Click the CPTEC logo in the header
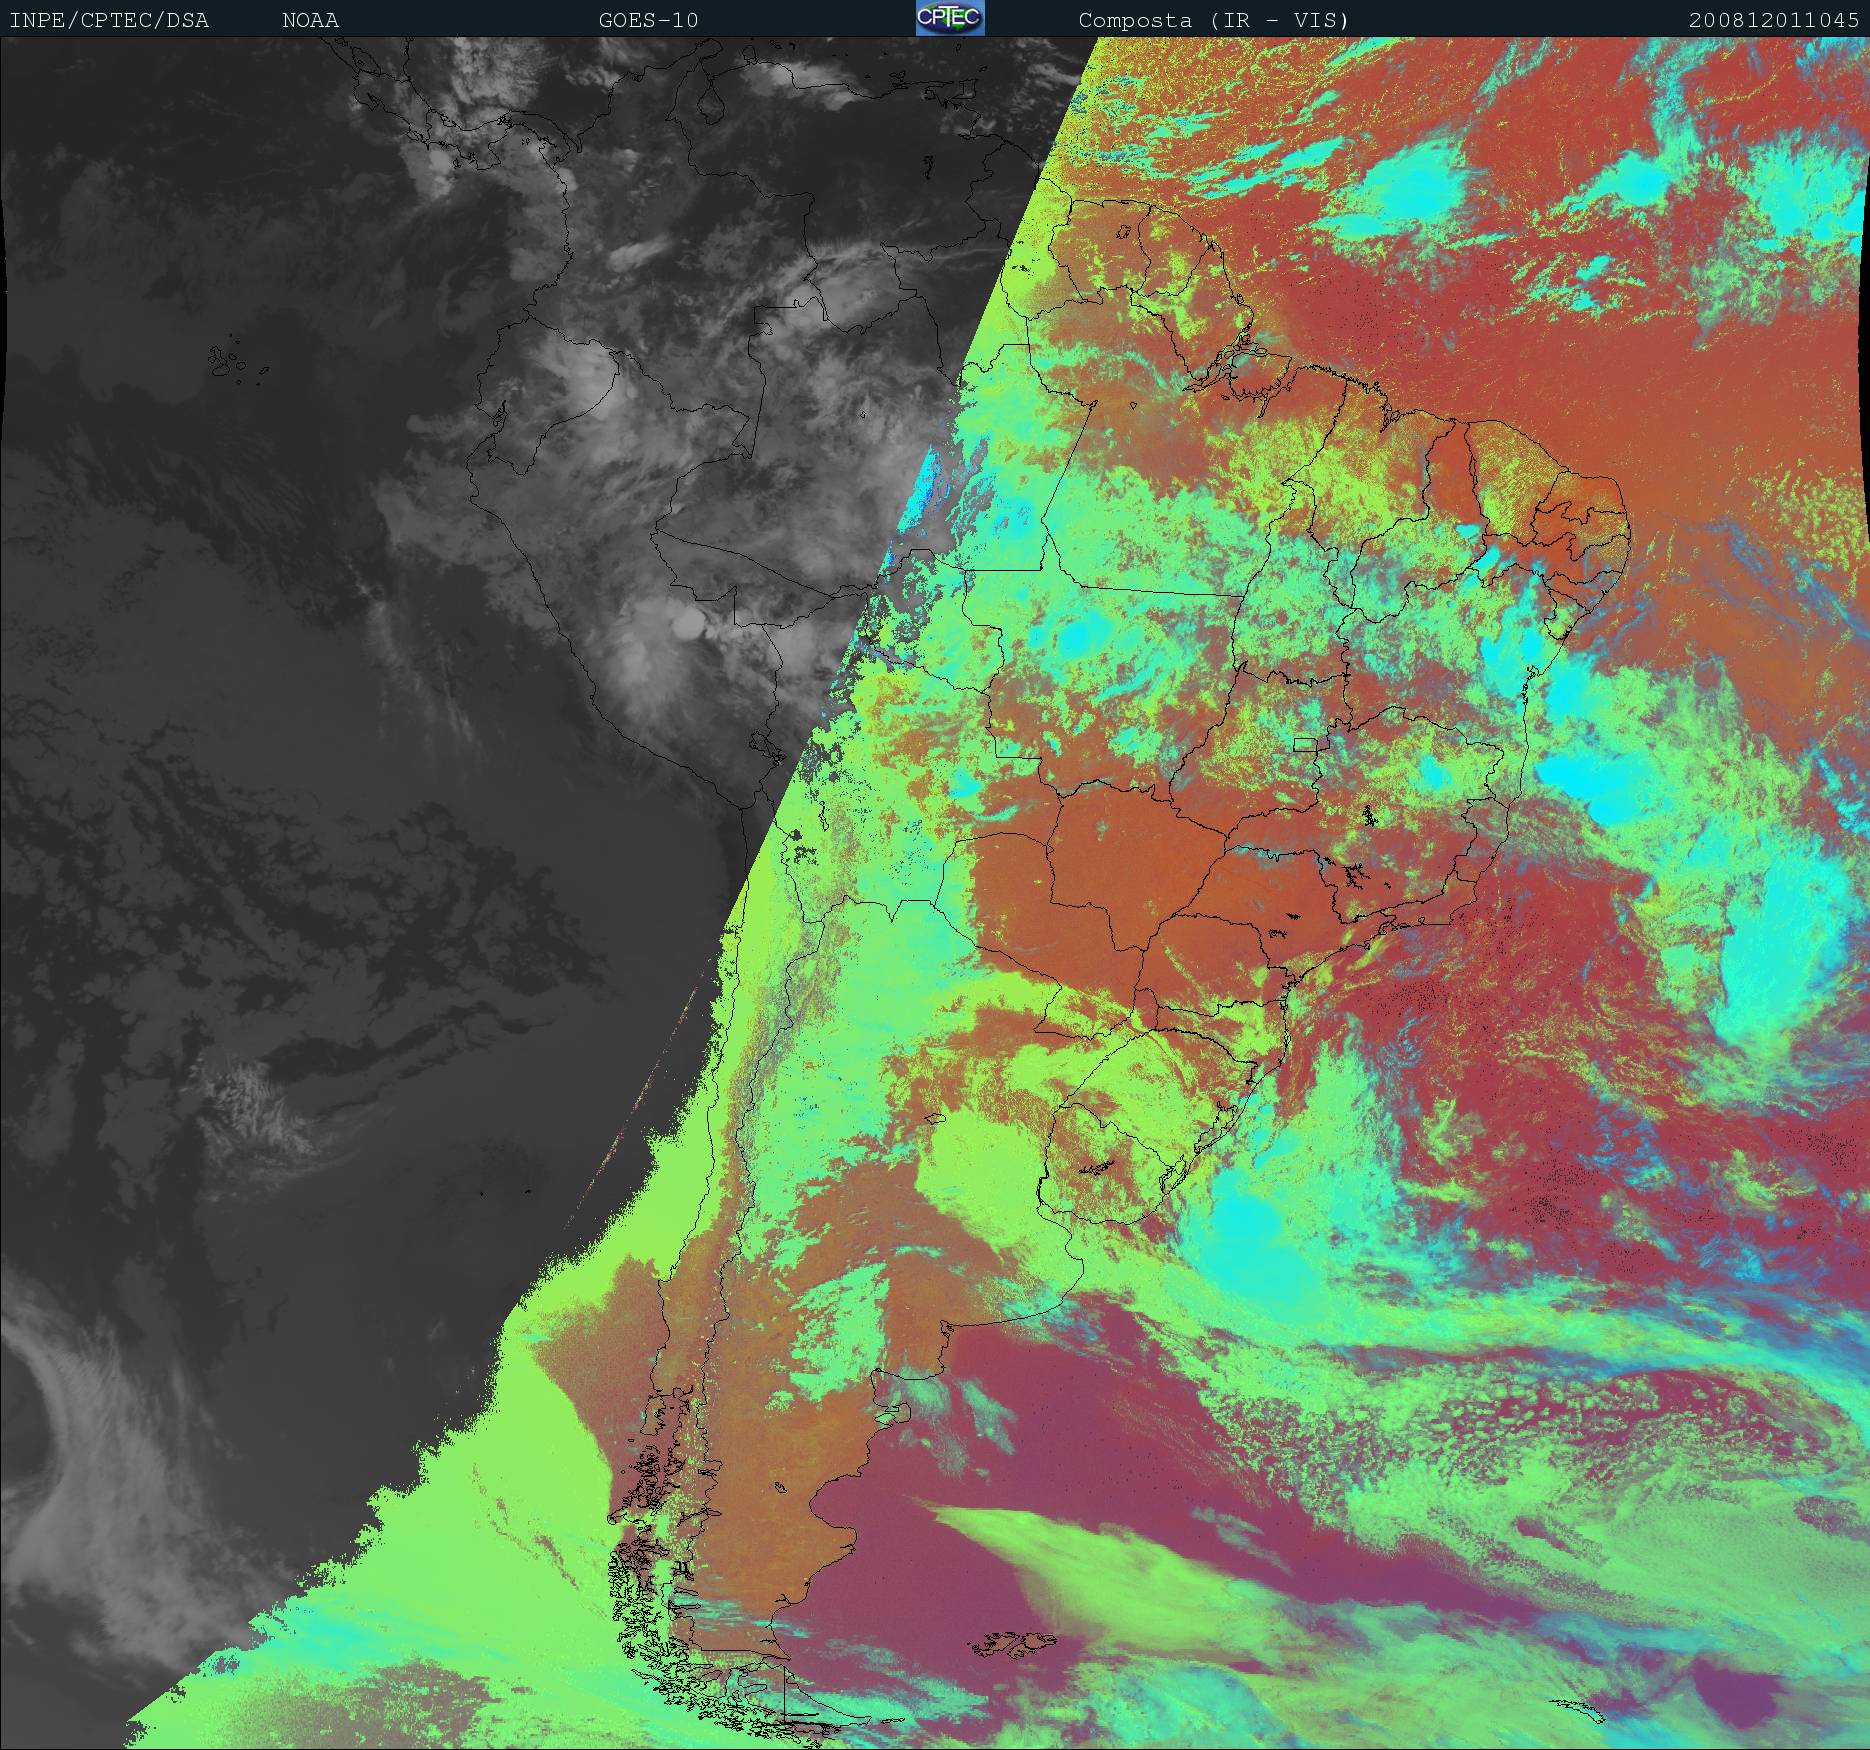This screenshot has width=1870, height=1750. click(950, 18)
